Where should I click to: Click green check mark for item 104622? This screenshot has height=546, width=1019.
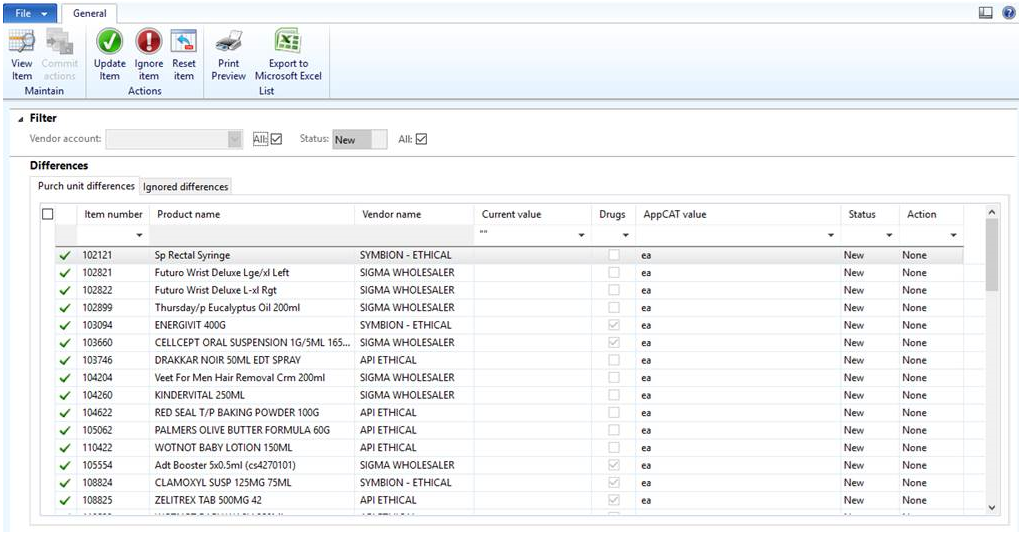pos(65,413)
